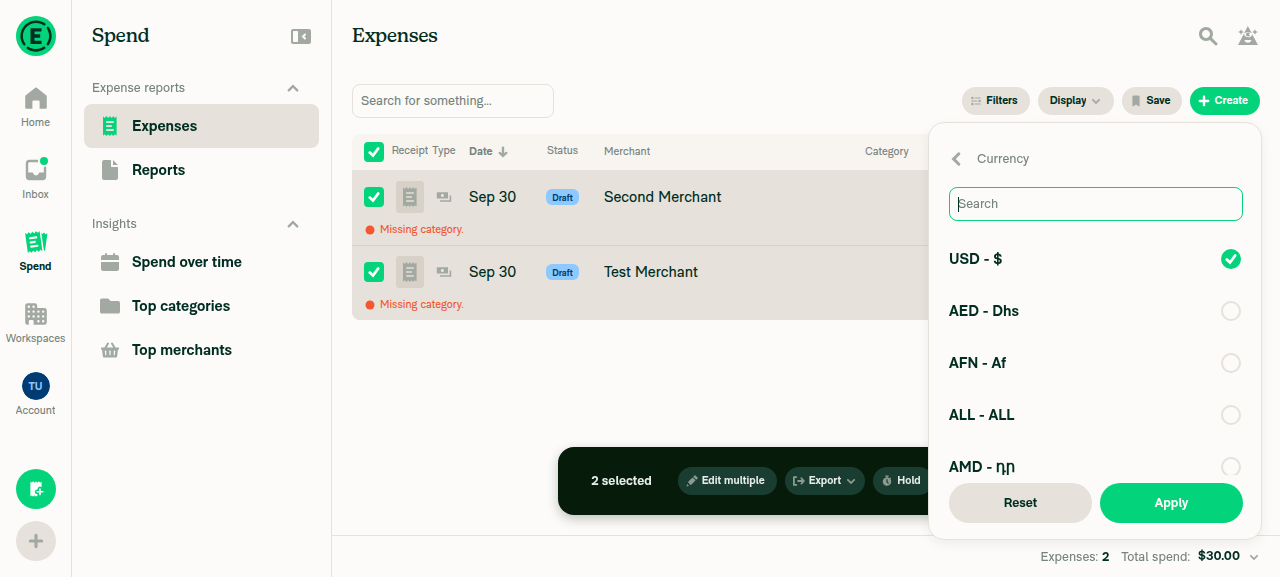
Task: Click receipt thumbnail for Test Merchant
Action: 410,272
